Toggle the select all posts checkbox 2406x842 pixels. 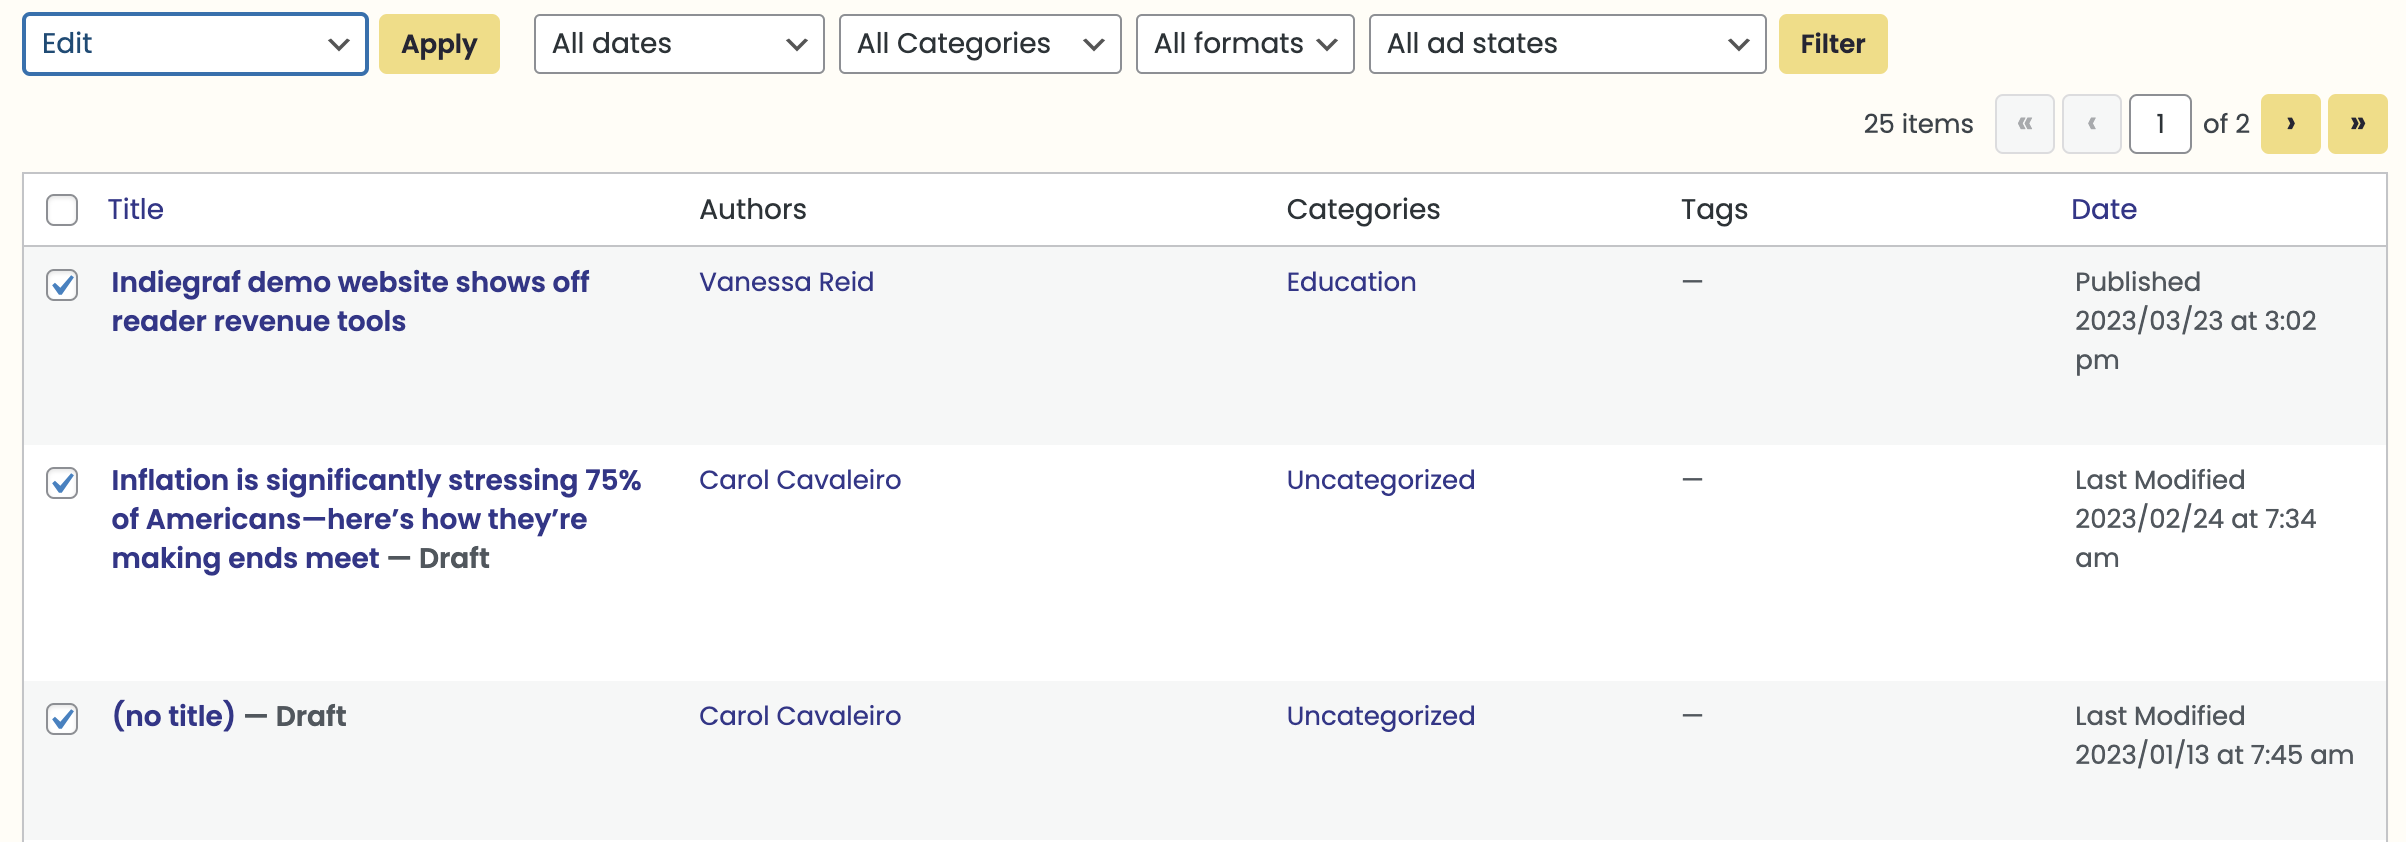(62, 210)
